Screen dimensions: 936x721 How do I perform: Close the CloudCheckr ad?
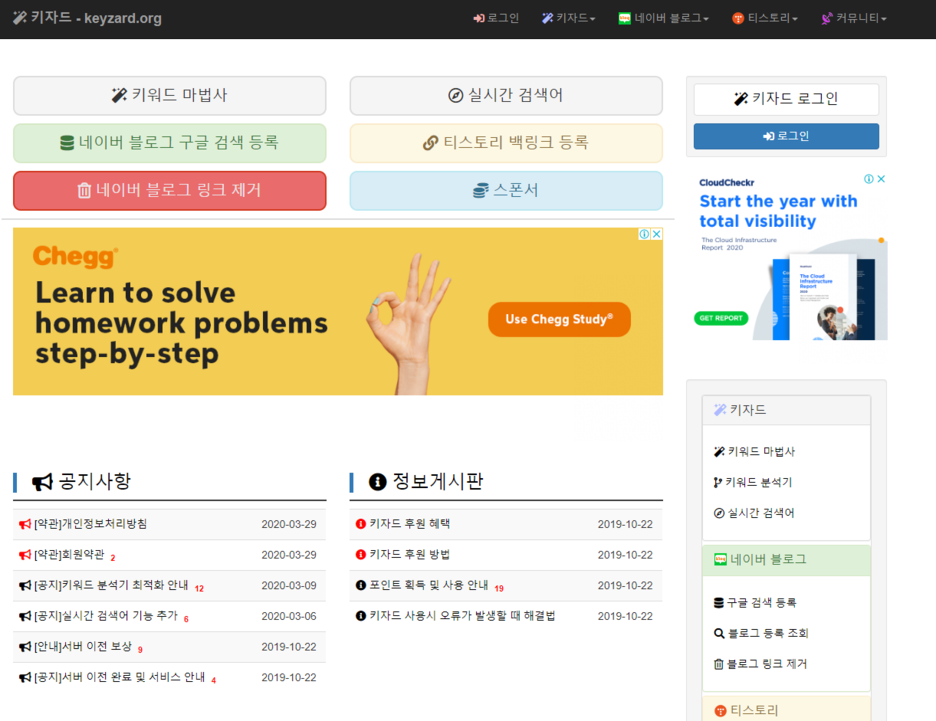pos(881,179)
